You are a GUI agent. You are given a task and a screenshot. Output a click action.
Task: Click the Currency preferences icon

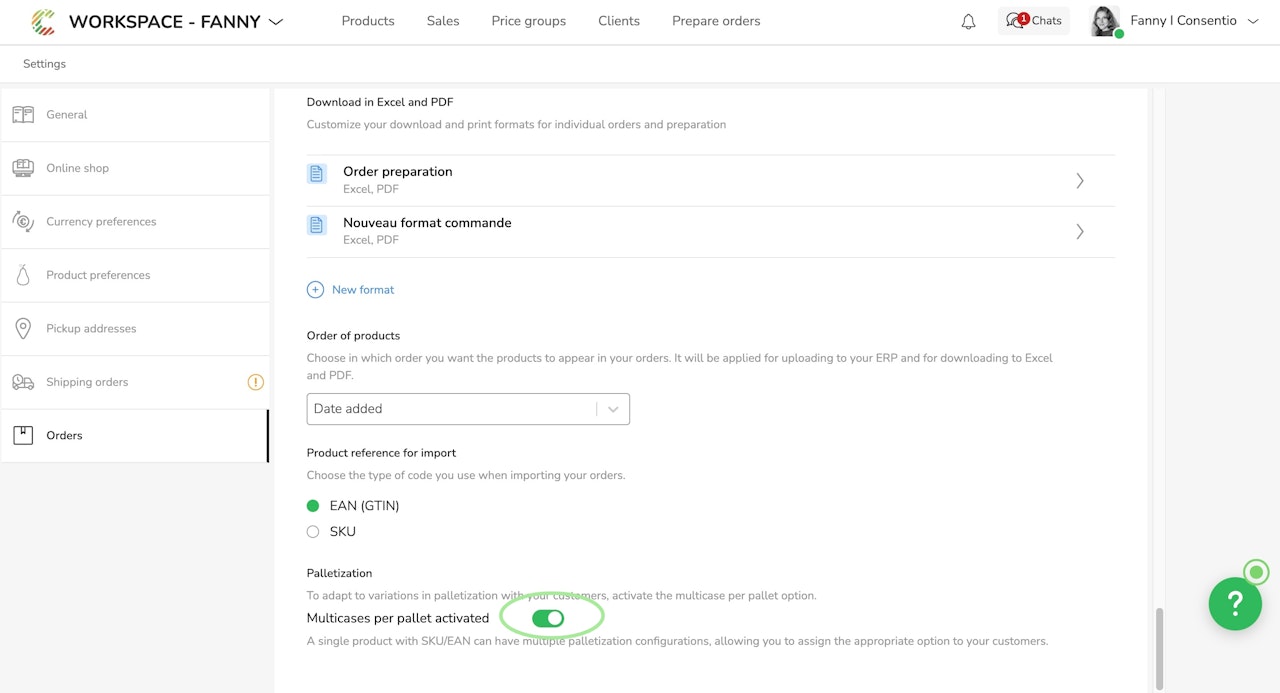pyautogui.click(x=23, y=222)
